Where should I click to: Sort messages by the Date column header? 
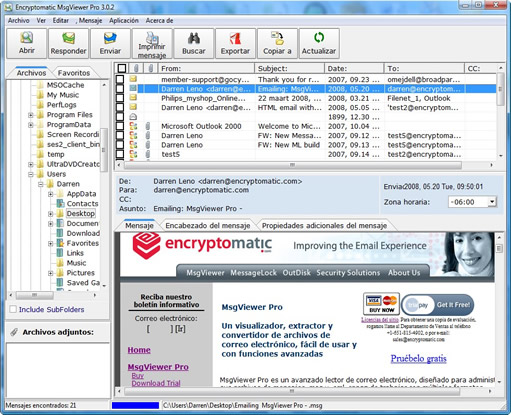(x=354, y=68)
